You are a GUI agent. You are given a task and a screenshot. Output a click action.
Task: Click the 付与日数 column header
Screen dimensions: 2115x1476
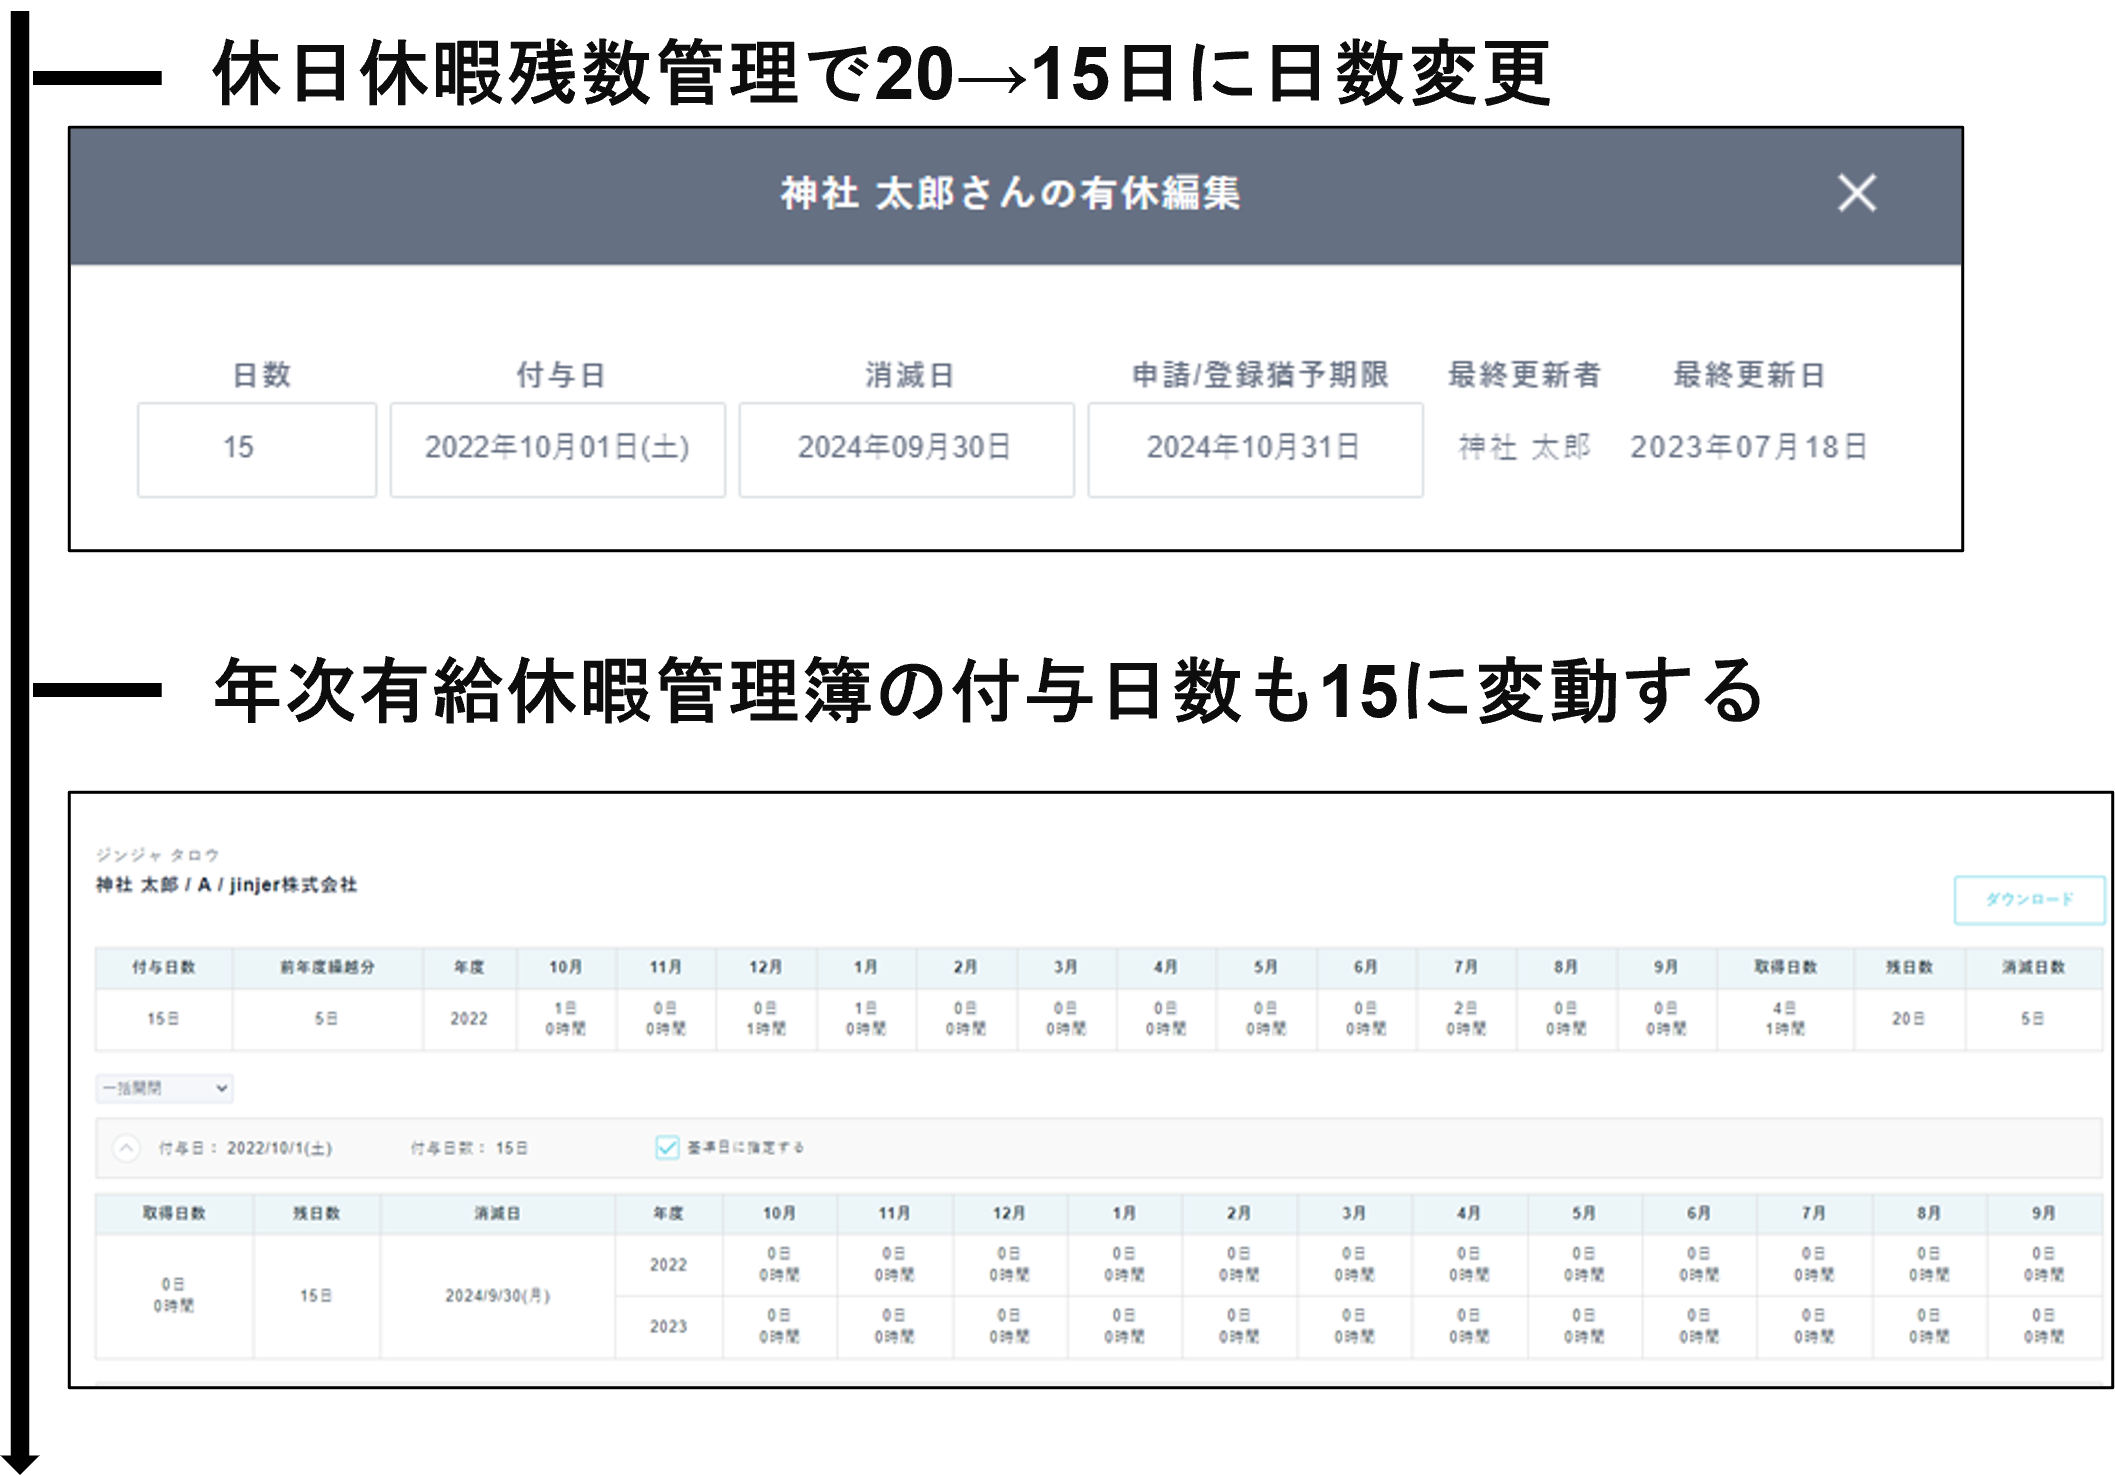coord(164,967)
